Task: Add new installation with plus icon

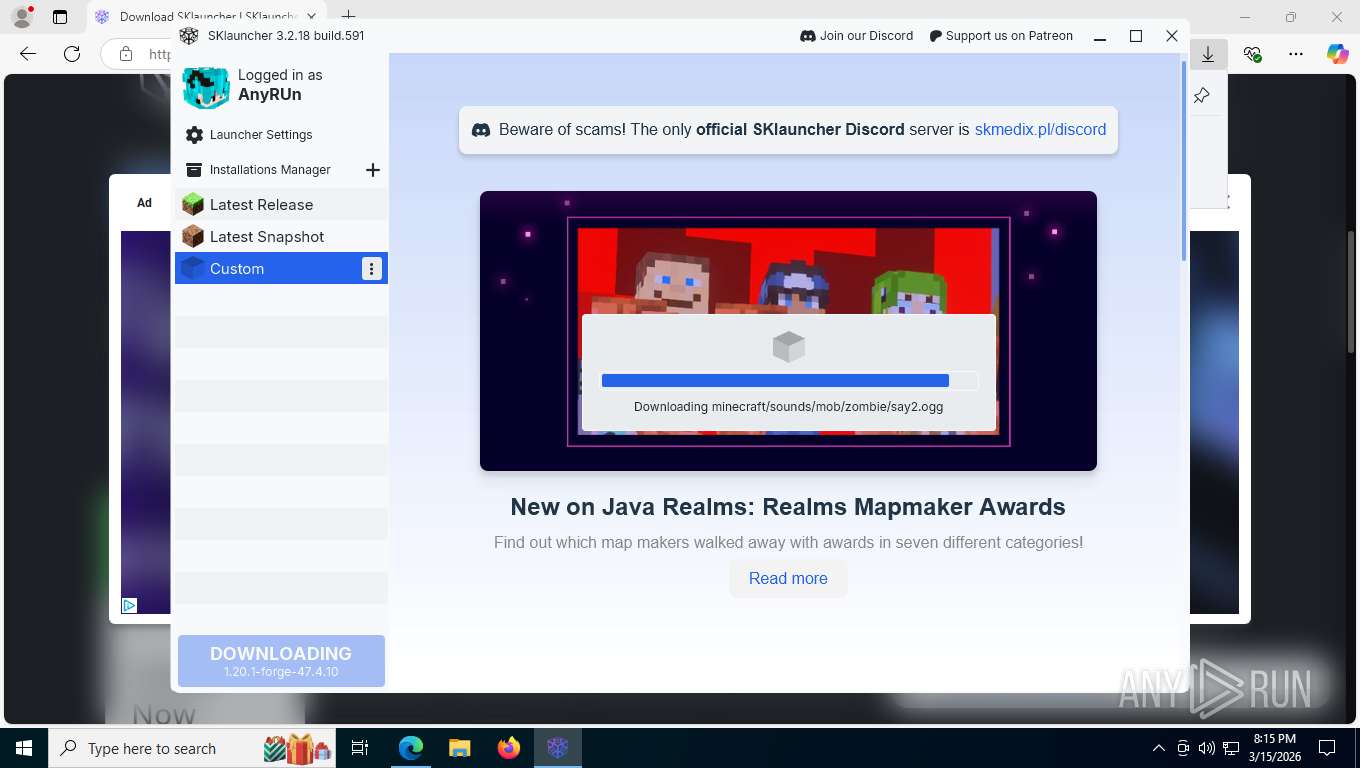Action: [x=373, y=170]
